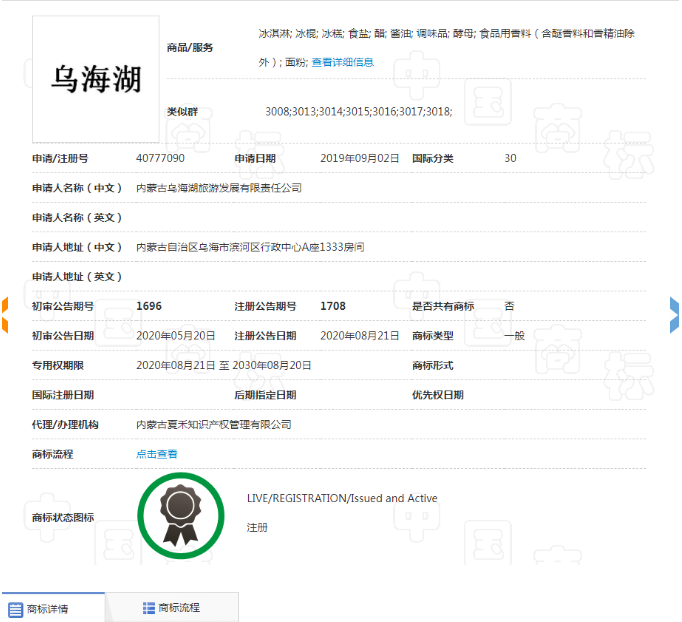Click the application date 2019年09月02日
The image size is (682, 622).
(359, 158)
